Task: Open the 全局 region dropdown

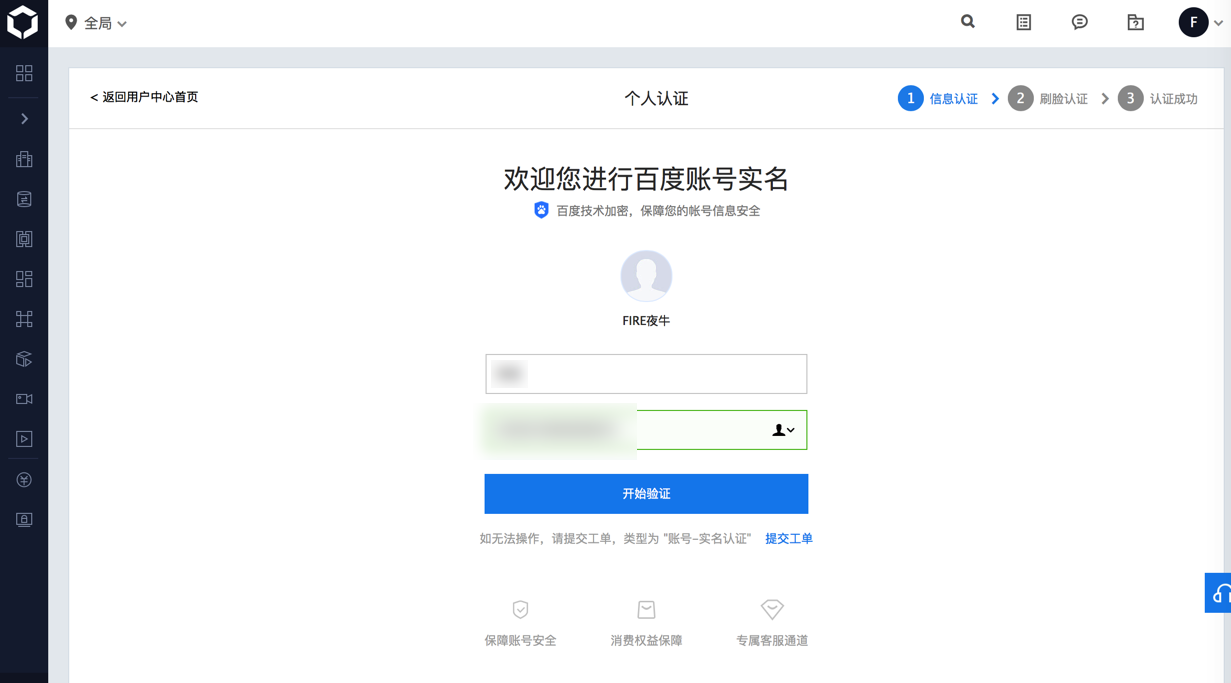Action: 97,23
